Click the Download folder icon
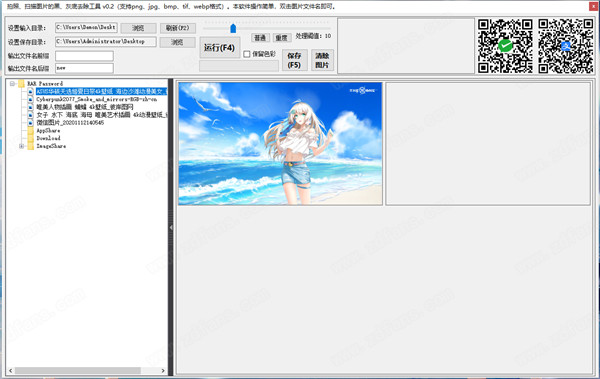This screenshot has width=600, height=379. (x=31, y=138)
